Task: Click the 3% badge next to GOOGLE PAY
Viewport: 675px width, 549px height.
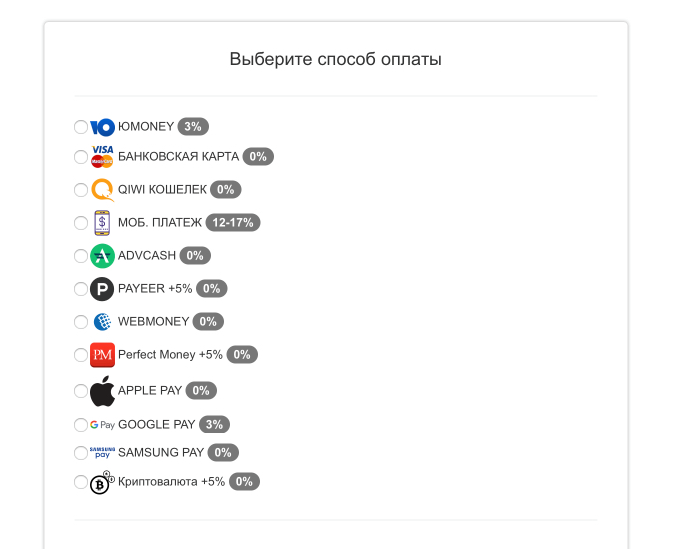Action: 214,425
